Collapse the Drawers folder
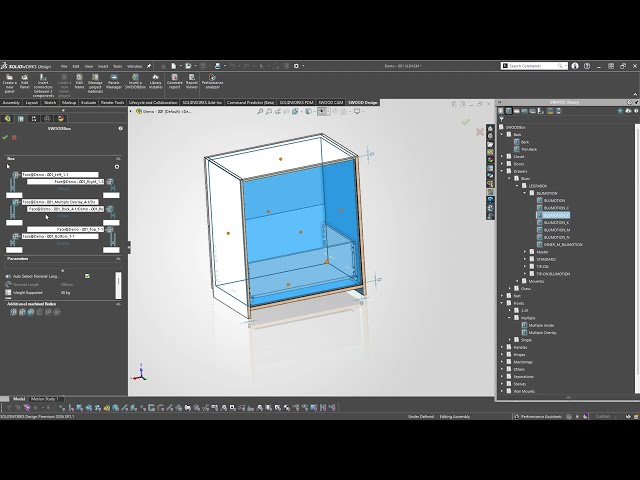Screen dimensions: 640x480 (502, 171)
